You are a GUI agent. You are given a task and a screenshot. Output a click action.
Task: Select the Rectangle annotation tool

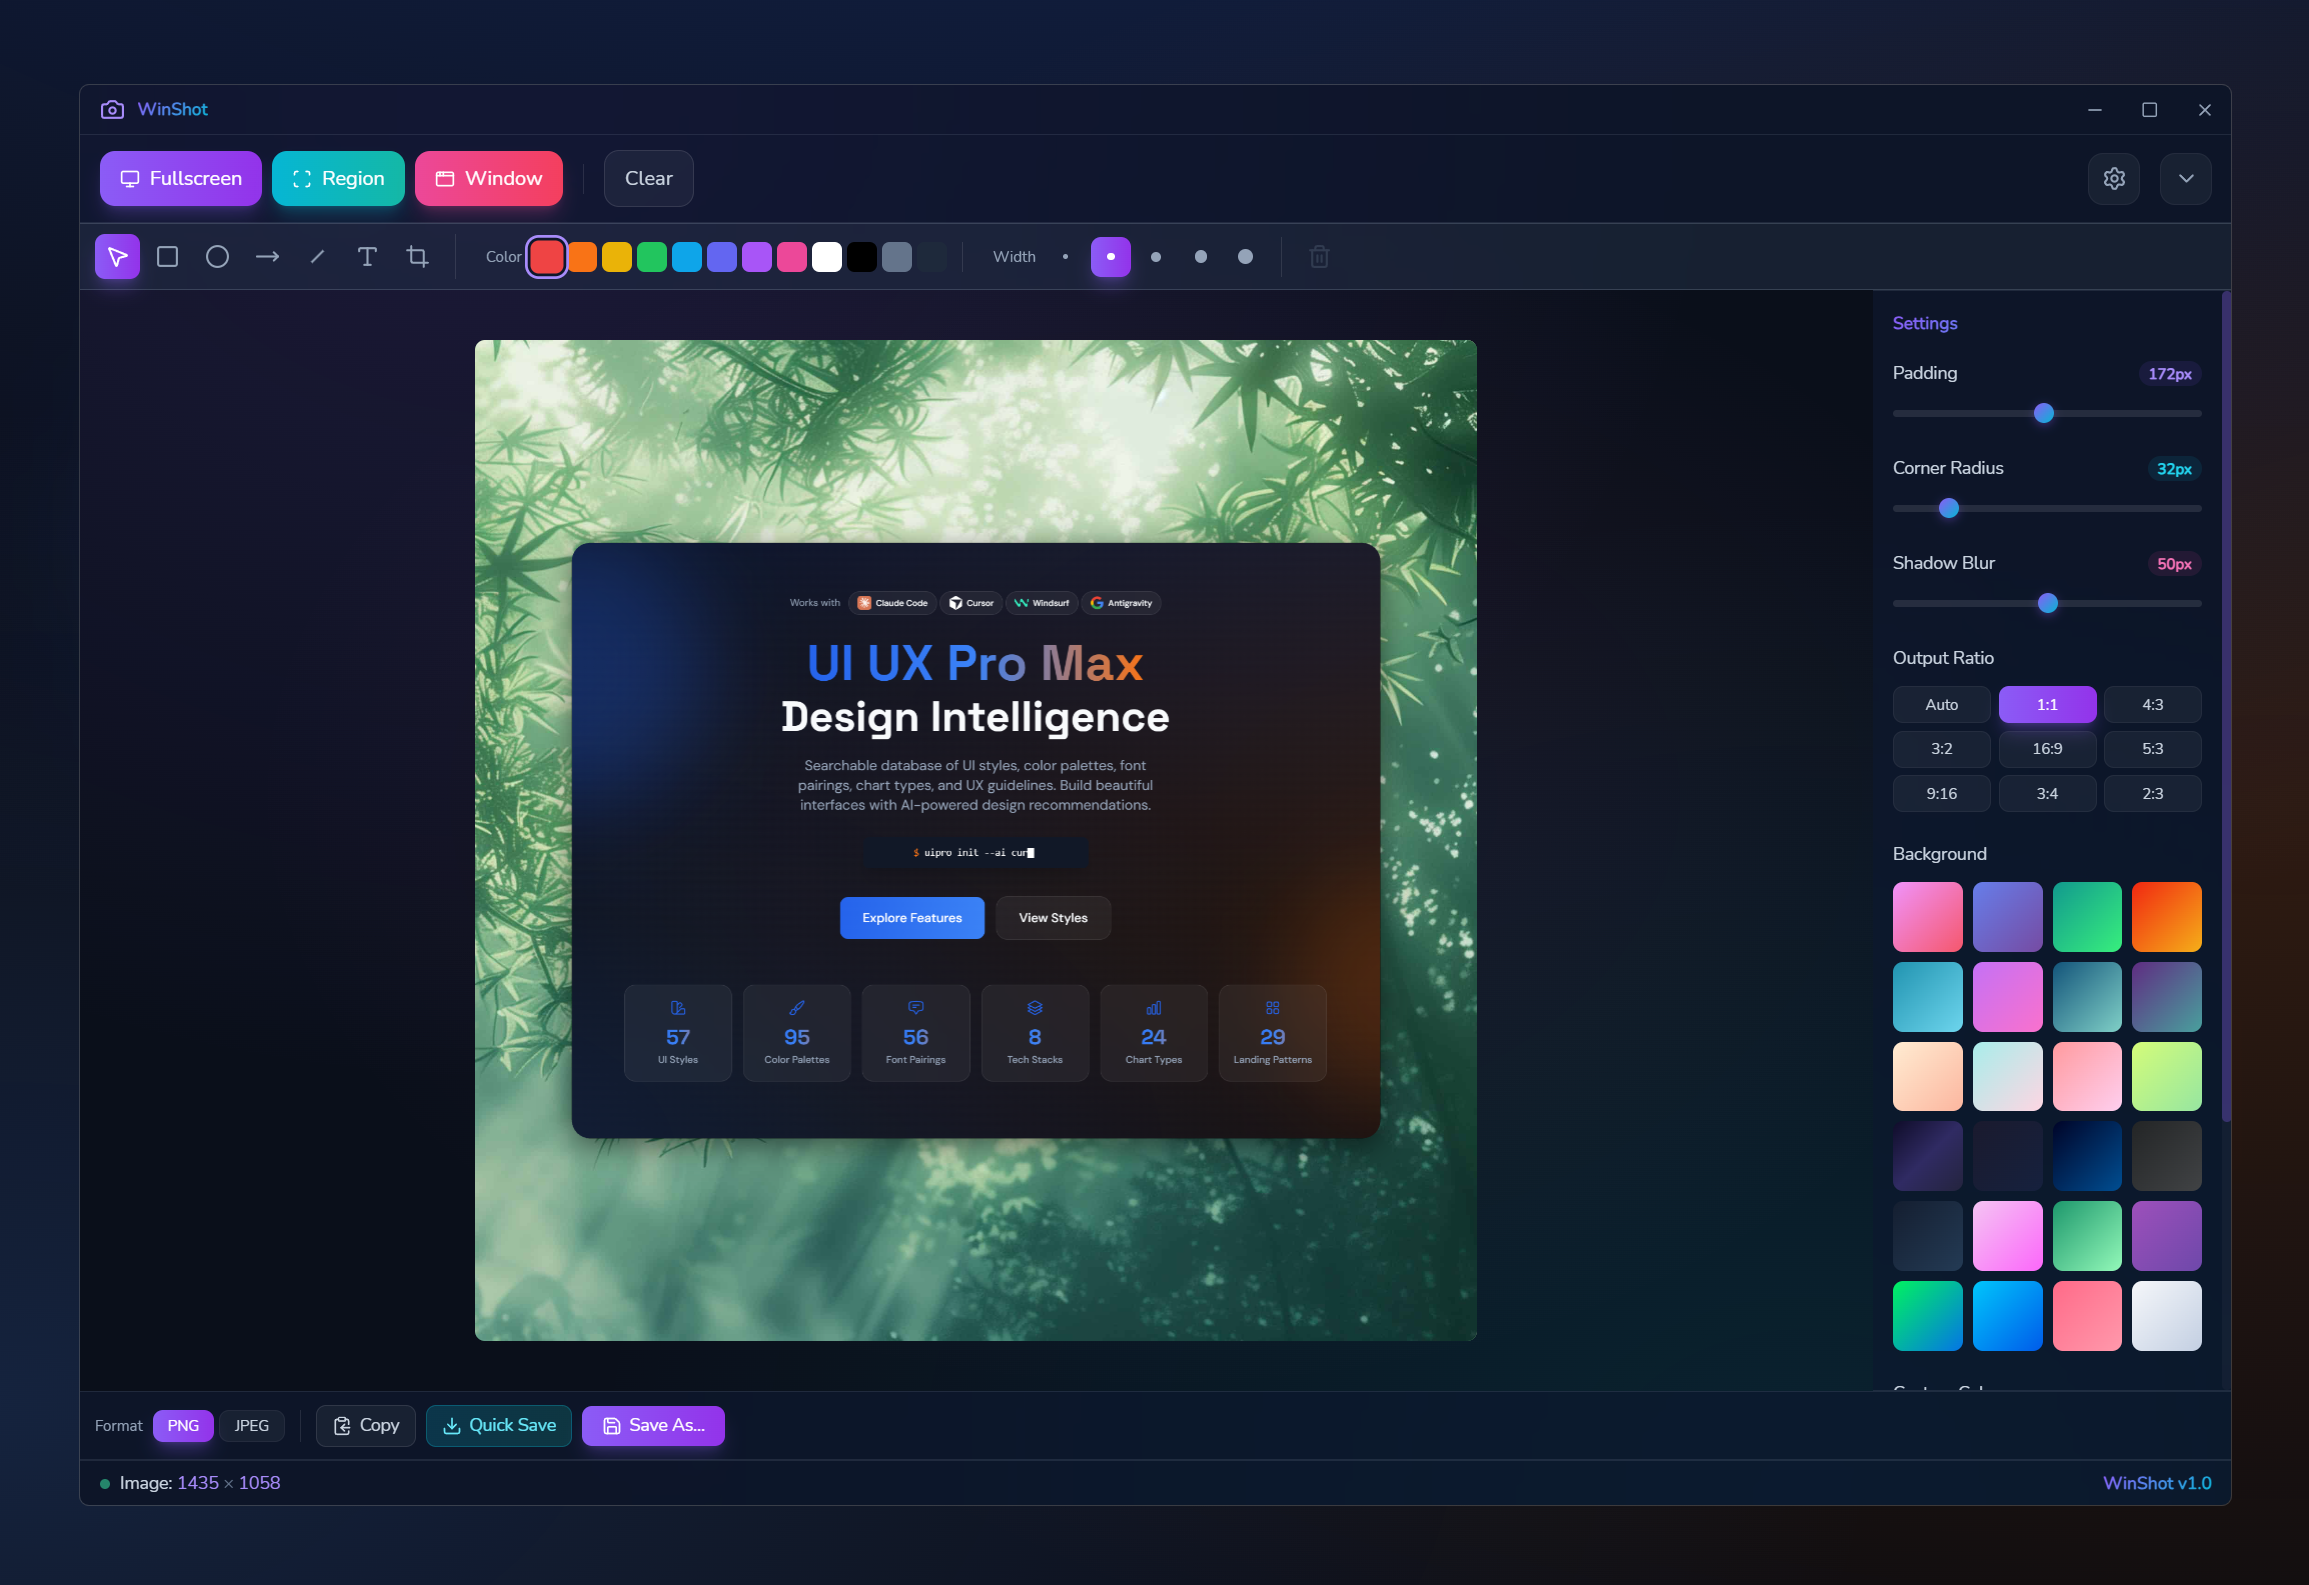click(x=167, y=257)
